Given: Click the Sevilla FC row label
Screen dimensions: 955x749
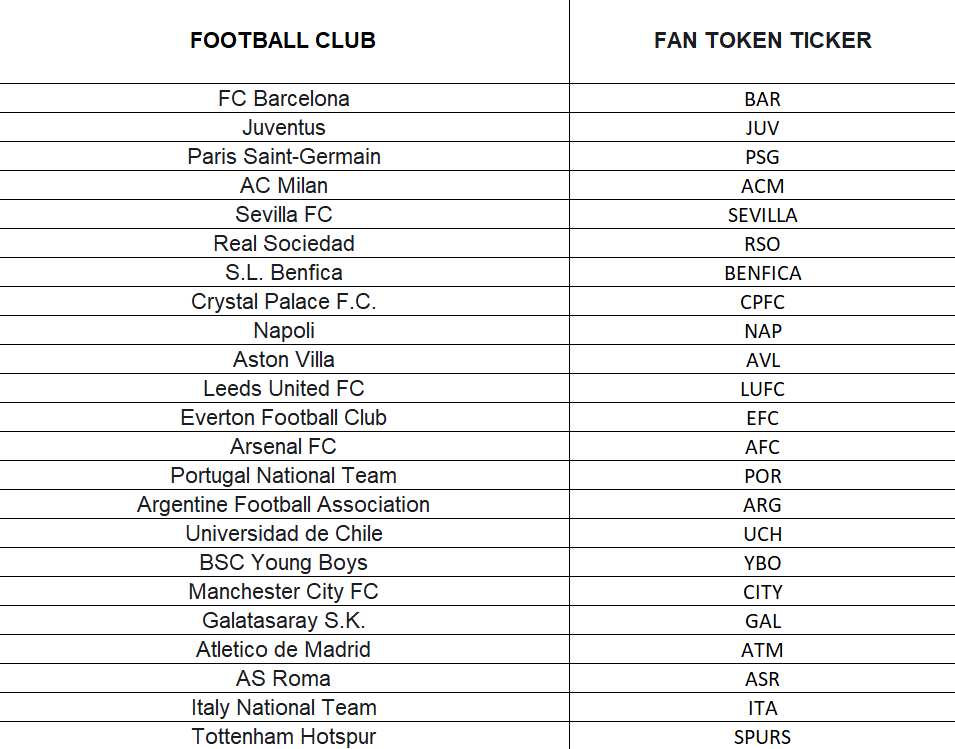Looking at the screenshot, I should coord(283,215).
